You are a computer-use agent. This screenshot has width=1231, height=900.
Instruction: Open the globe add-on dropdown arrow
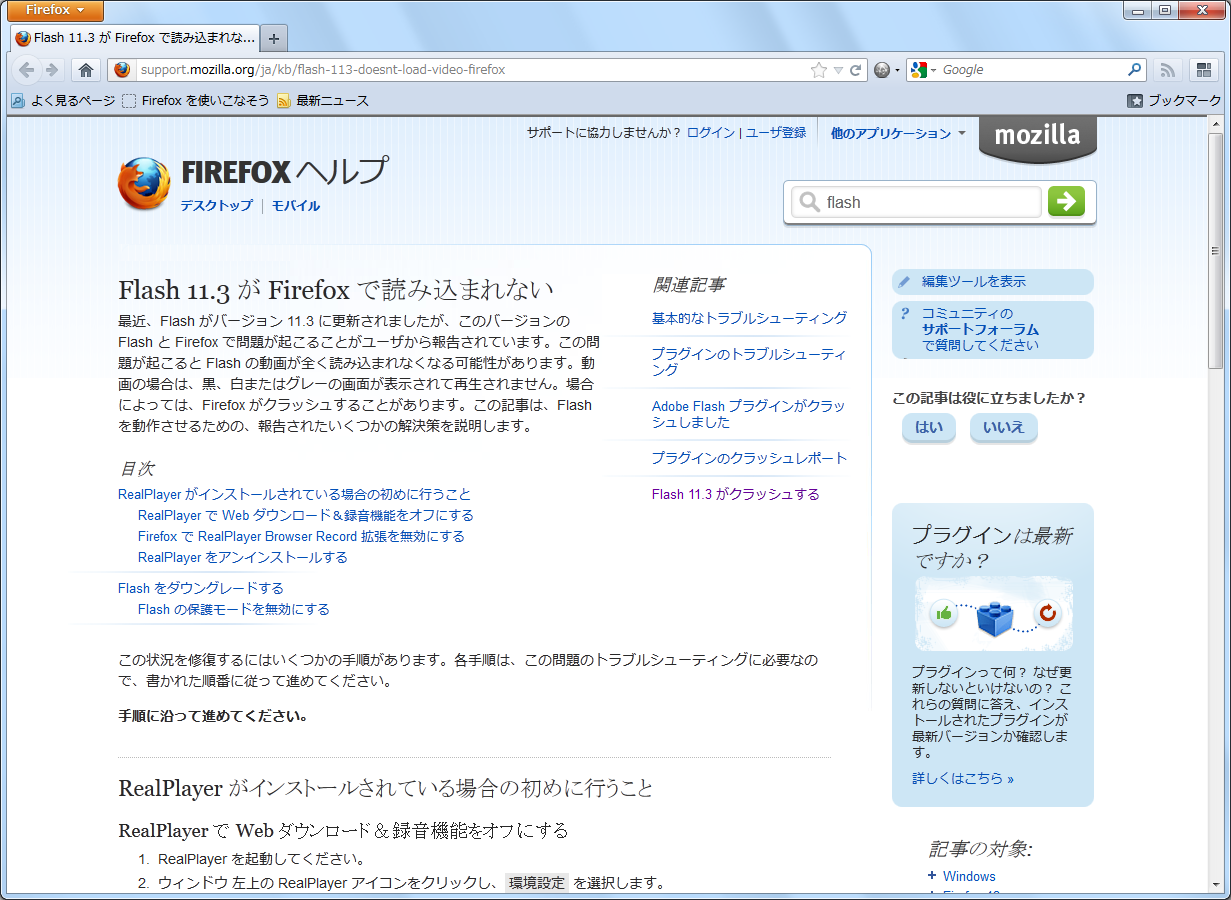897,71
